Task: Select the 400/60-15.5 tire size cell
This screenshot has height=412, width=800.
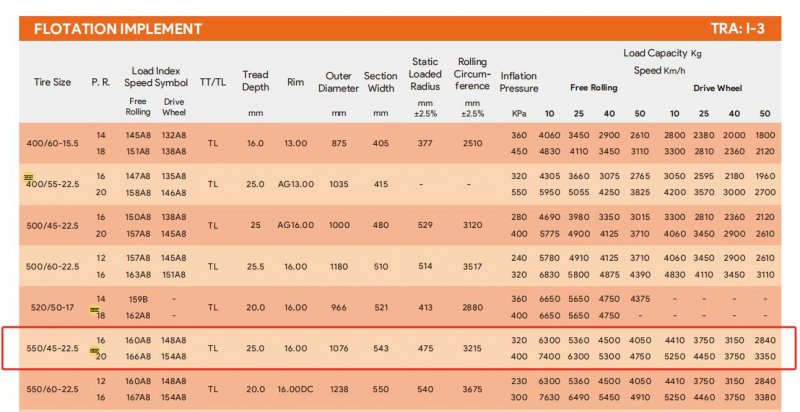Action: pyautogui.click(x=49, y=143)
